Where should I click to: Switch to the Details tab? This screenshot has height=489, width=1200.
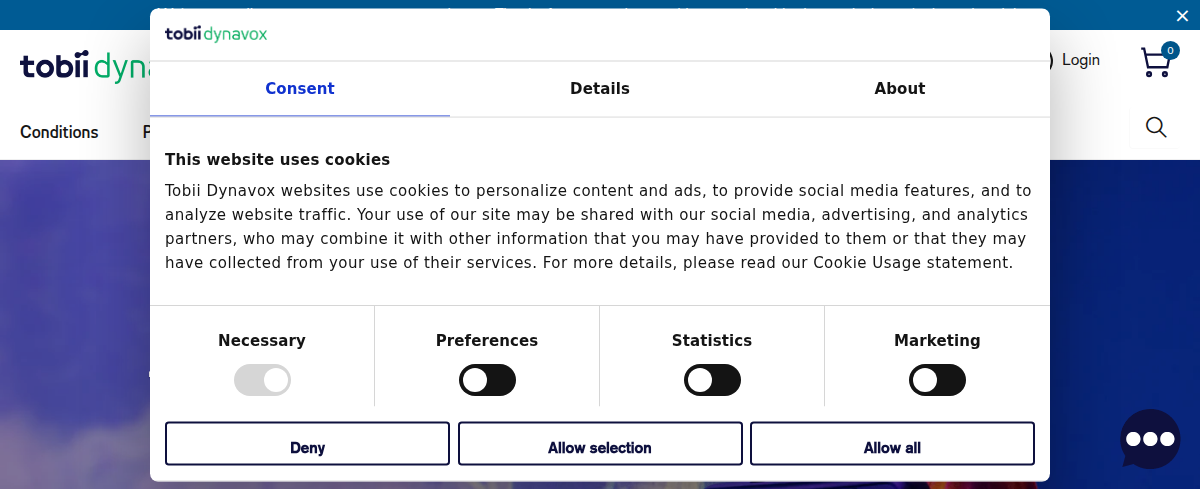tap(600, 89)
